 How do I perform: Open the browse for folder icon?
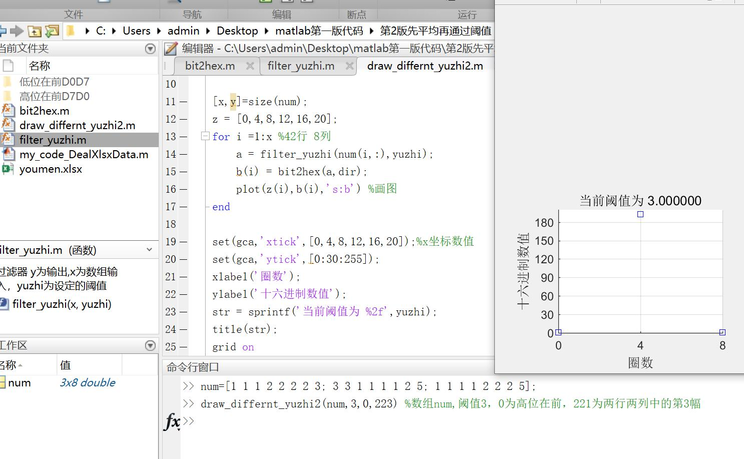point(52,31)
